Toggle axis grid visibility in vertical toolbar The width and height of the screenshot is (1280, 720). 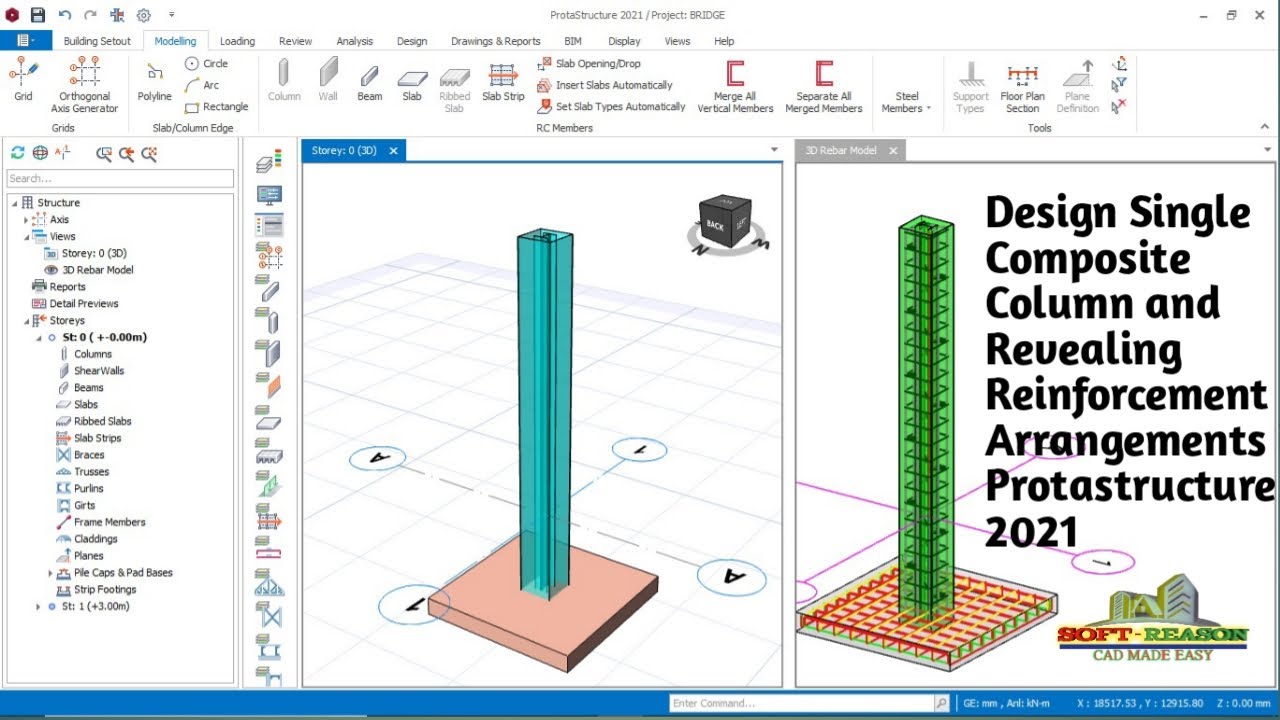point(268,255)
